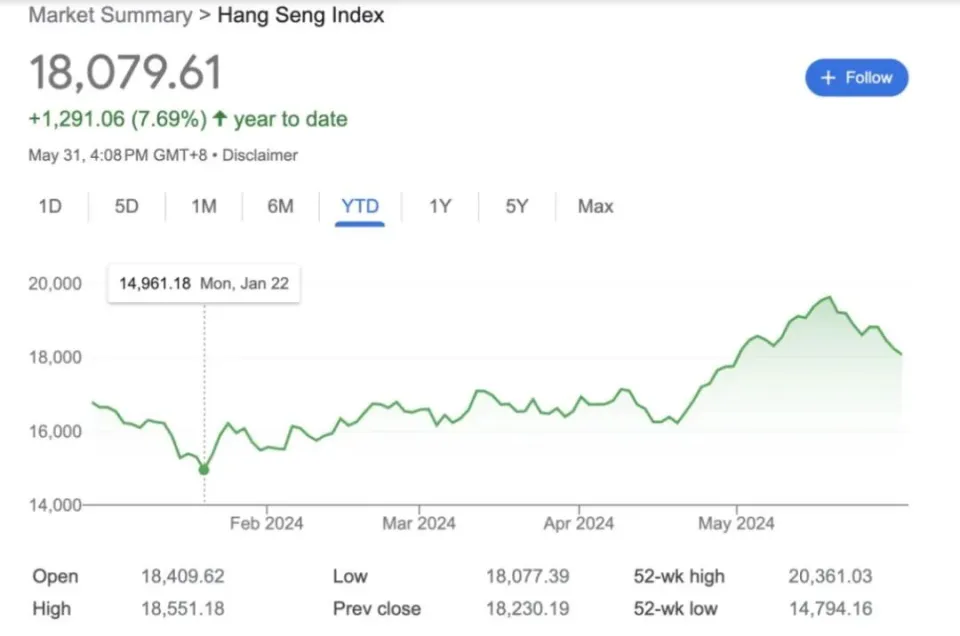Click the green Jan 22 data point
This screenshot has height=636, width=960.
204,469
